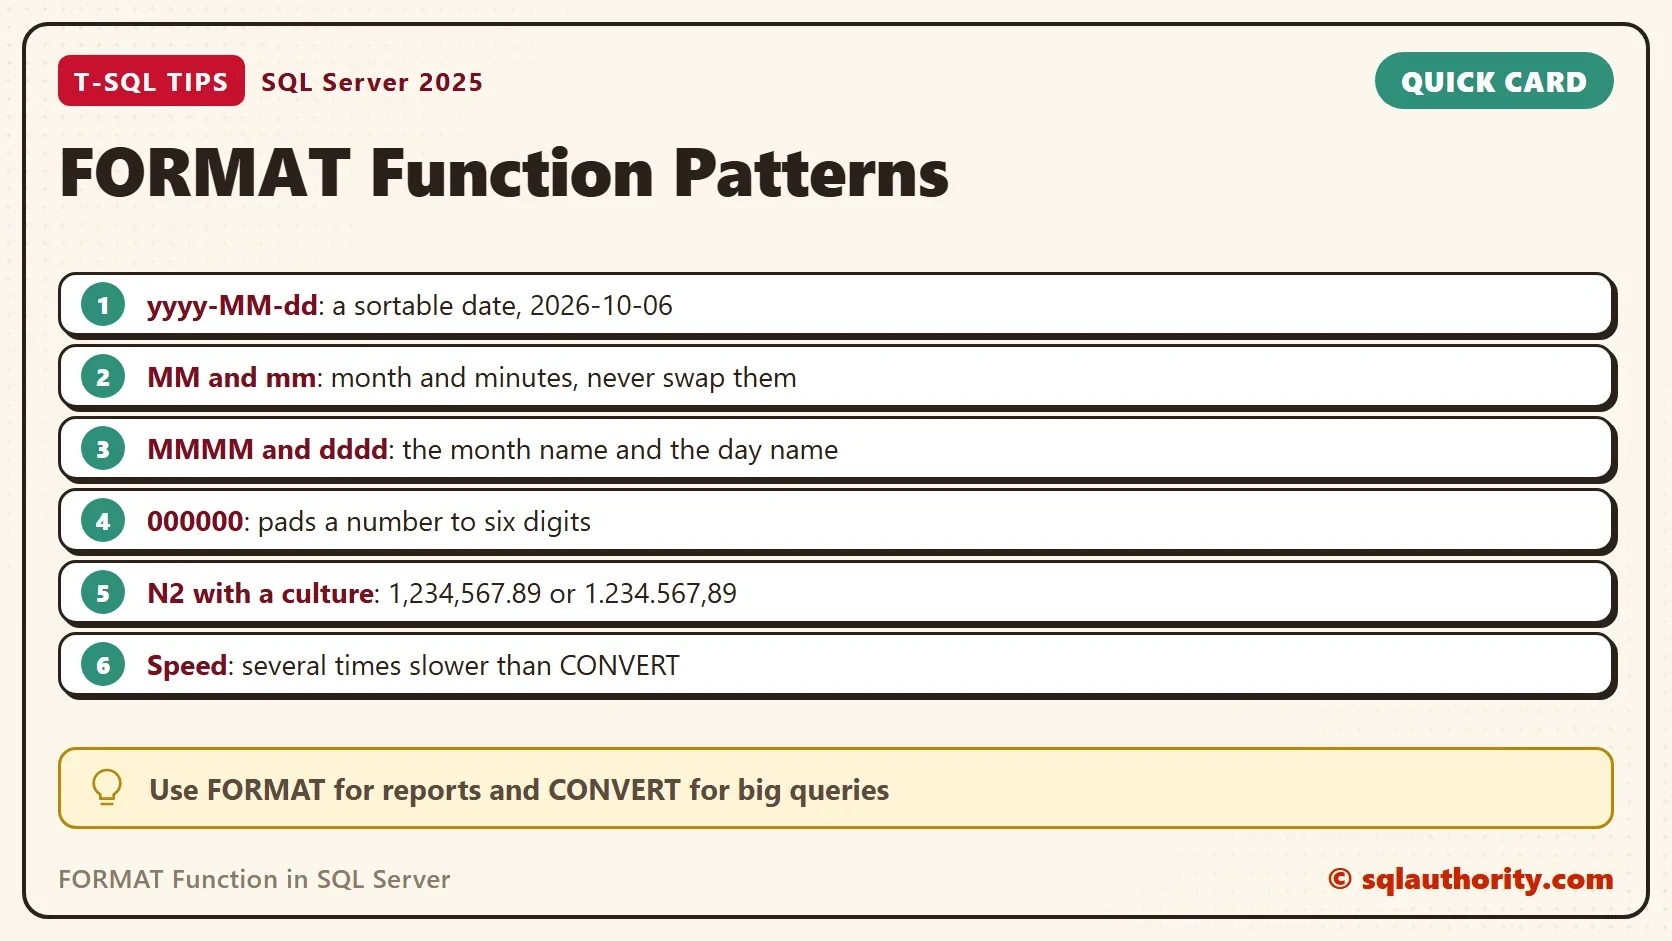Click the number 1 circle icon
Image resolution: width=1672 pixels, height=941 pixels.
[x=103, y=305]
